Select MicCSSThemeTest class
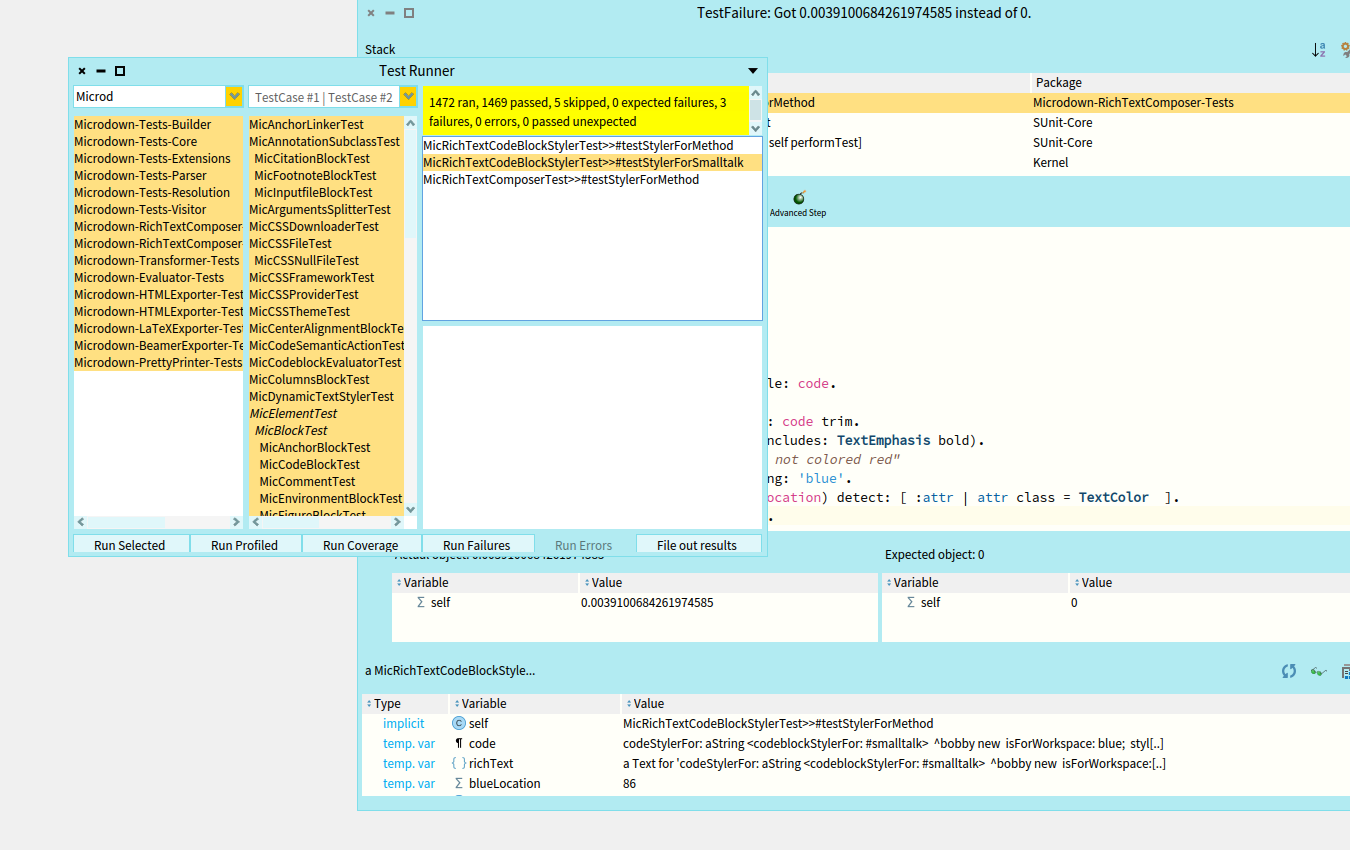The image size is (1350, 850). coord(326,311)
